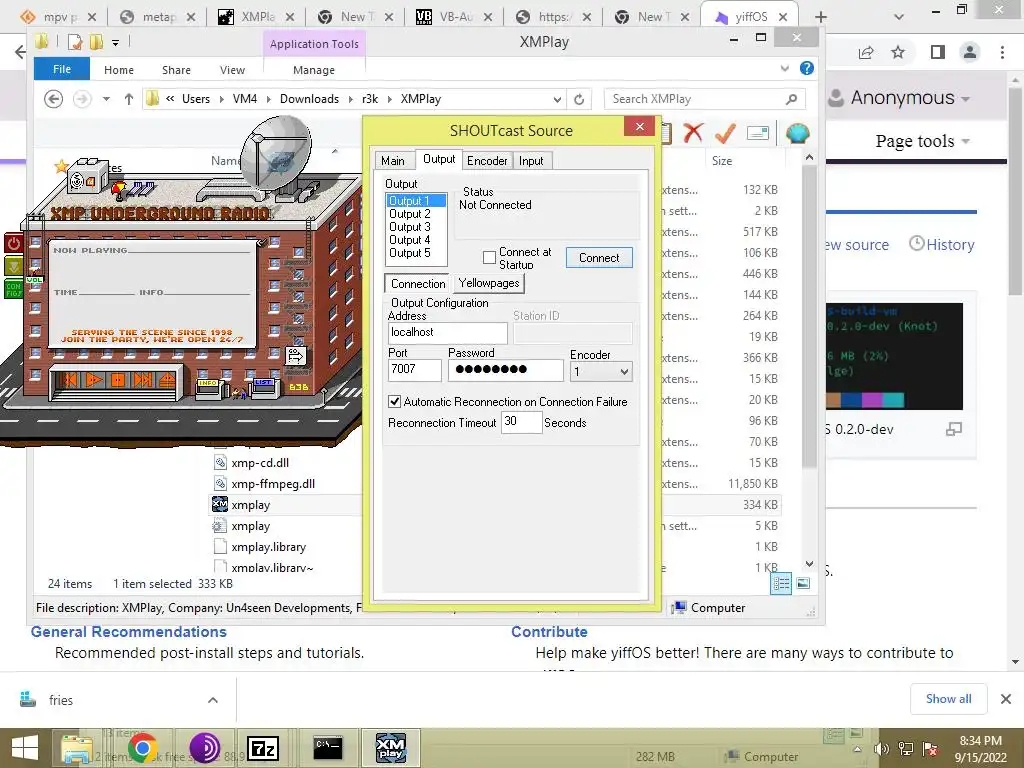Click the red X delete icon in Explorer ribbon
Viewport: 1024px width, 768px height.
point(693,133)
